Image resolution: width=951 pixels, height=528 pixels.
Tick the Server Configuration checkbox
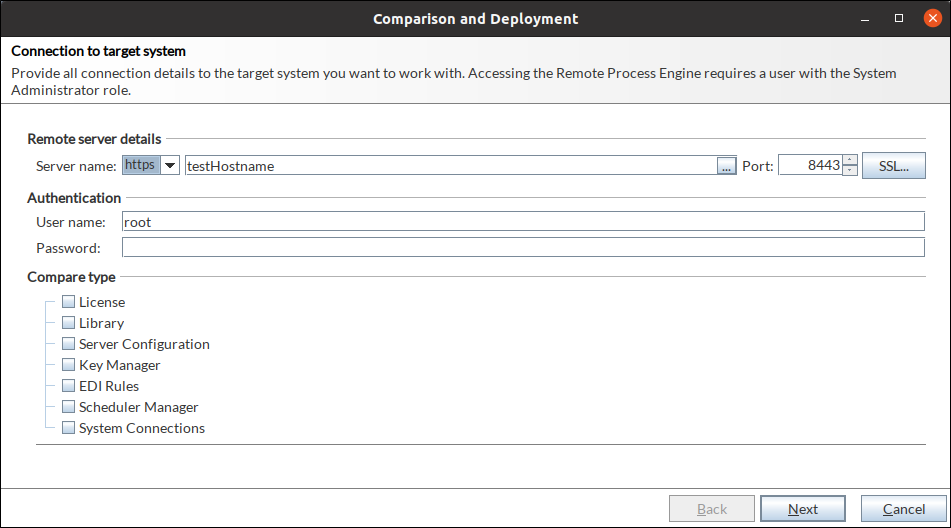(x=69, y=344)
